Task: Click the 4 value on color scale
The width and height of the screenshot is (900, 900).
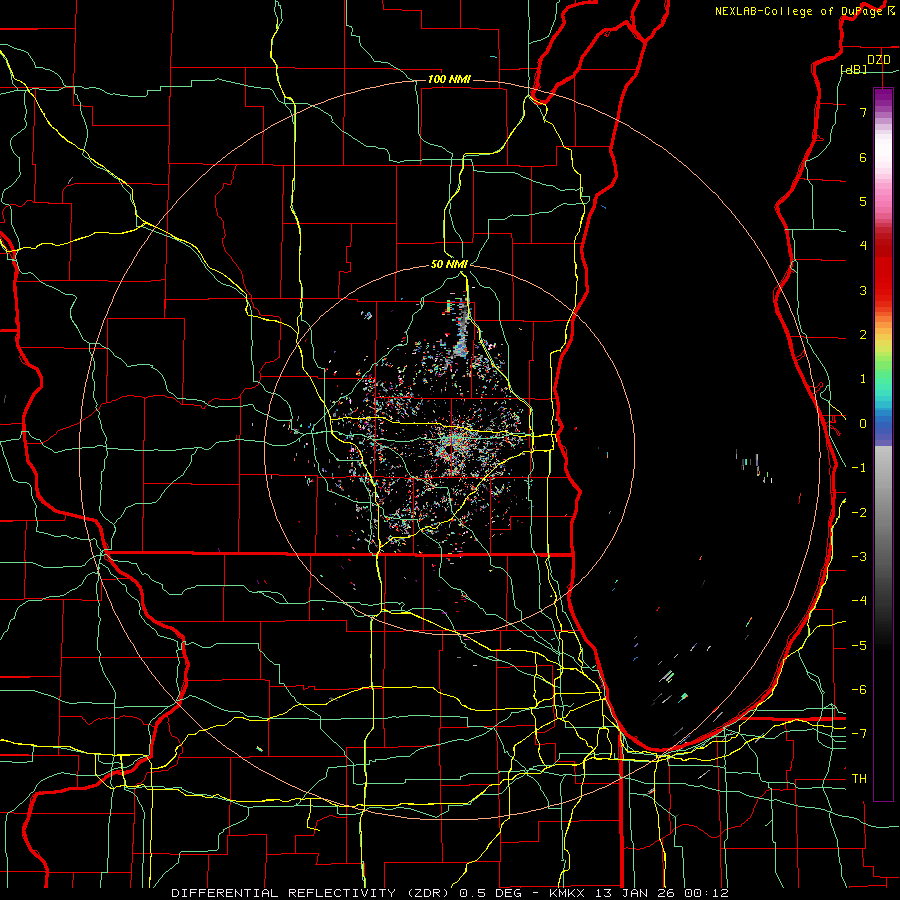Action: click(x=863, y=246)
